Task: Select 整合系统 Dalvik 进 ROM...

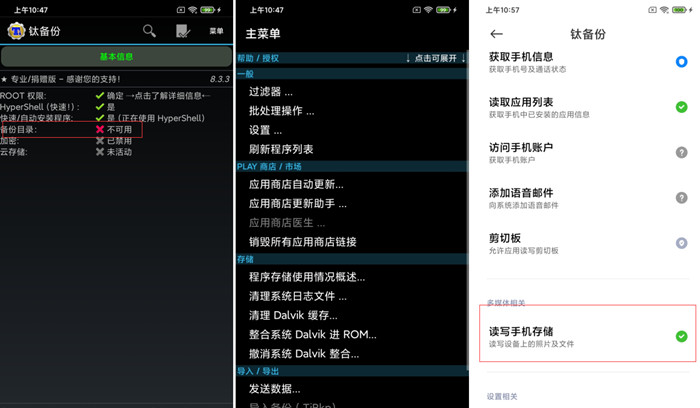Action: pos(352,334)
